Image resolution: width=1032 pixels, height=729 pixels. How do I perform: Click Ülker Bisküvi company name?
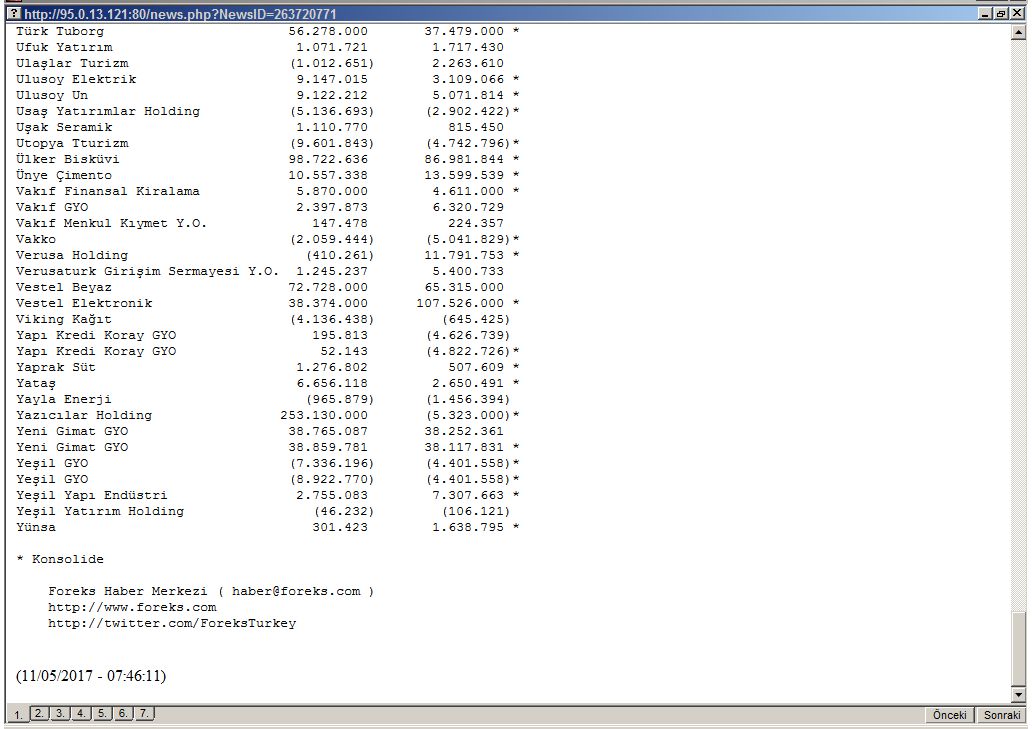68,159
